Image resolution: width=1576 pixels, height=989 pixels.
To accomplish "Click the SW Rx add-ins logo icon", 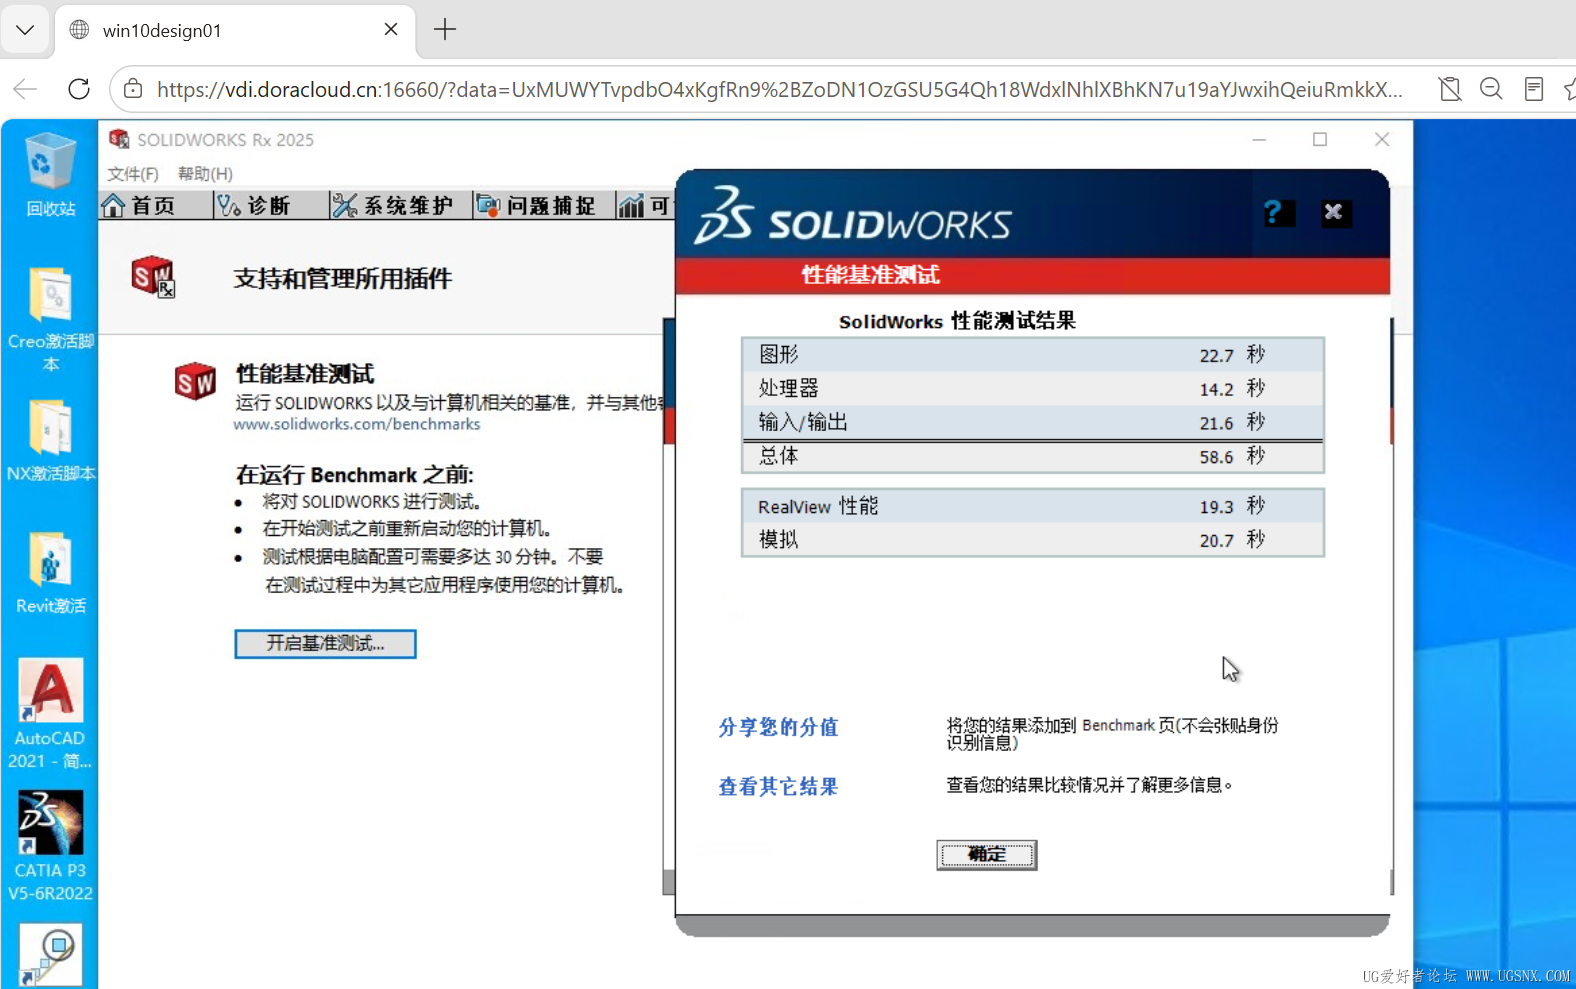I will coord(153,277).
